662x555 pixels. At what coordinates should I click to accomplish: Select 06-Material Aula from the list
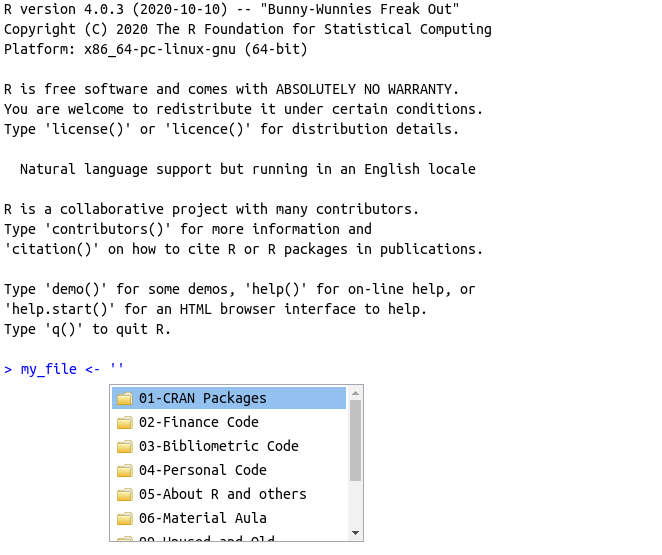point(202,519)
